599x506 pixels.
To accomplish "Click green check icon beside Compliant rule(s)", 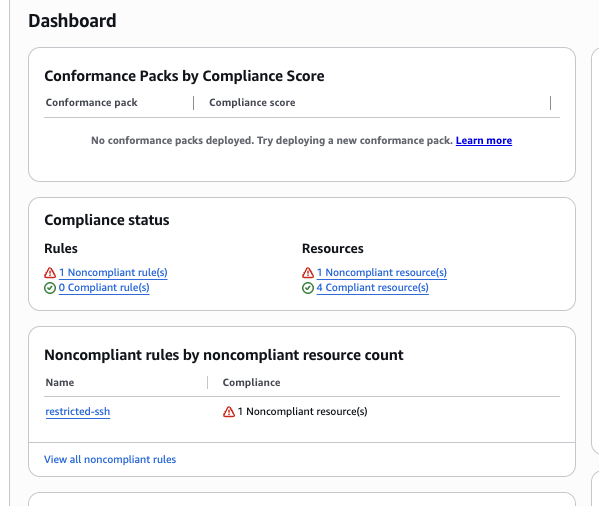I will click(x=50, y=288).
